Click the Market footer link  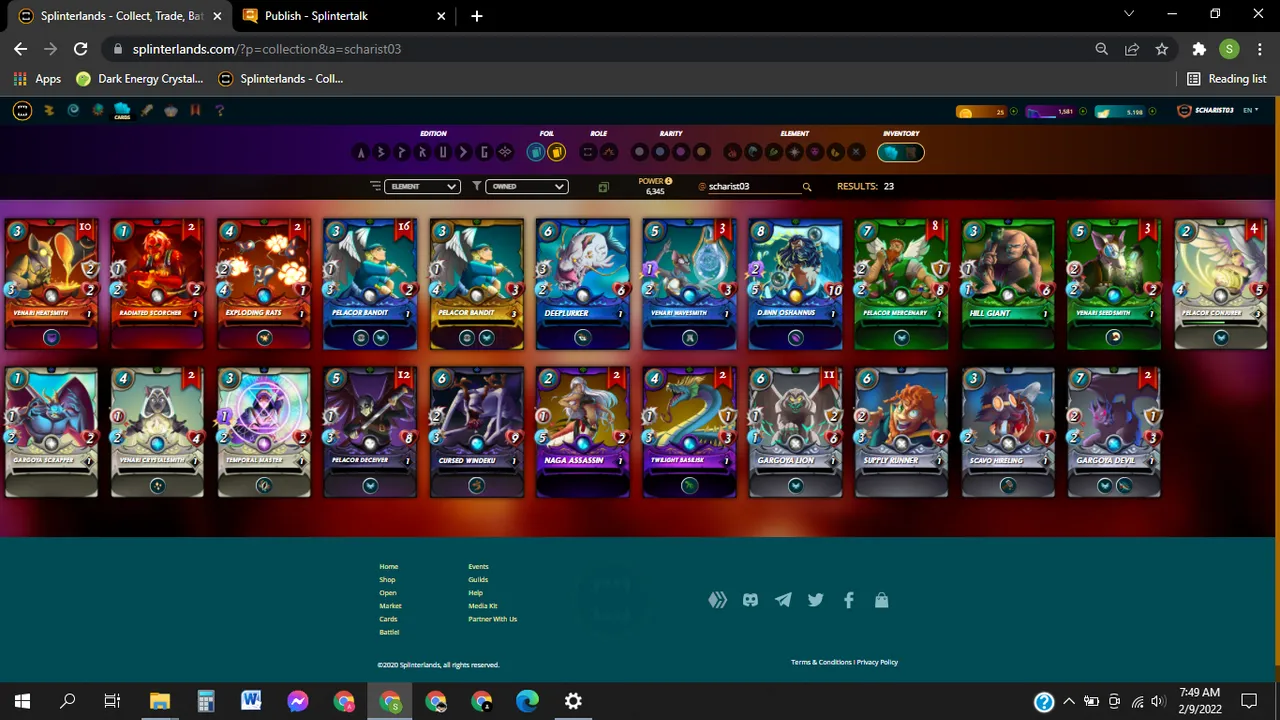(x=390, y=606)
